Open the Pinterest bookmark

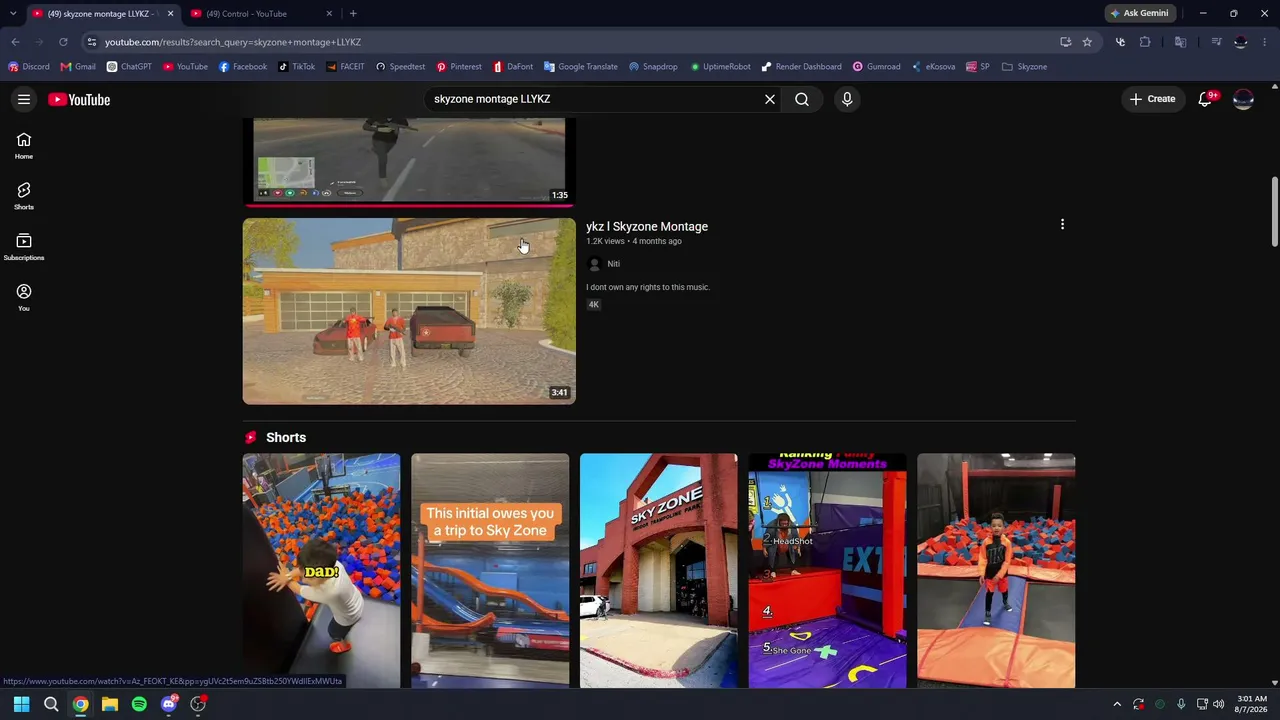click(x=459, y=67)
